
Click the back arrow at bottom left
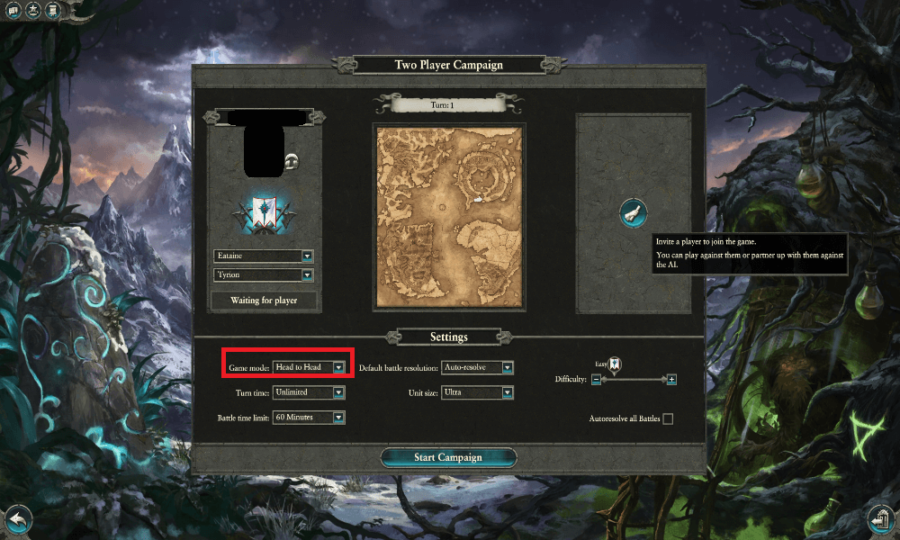(x=18, y=520)
